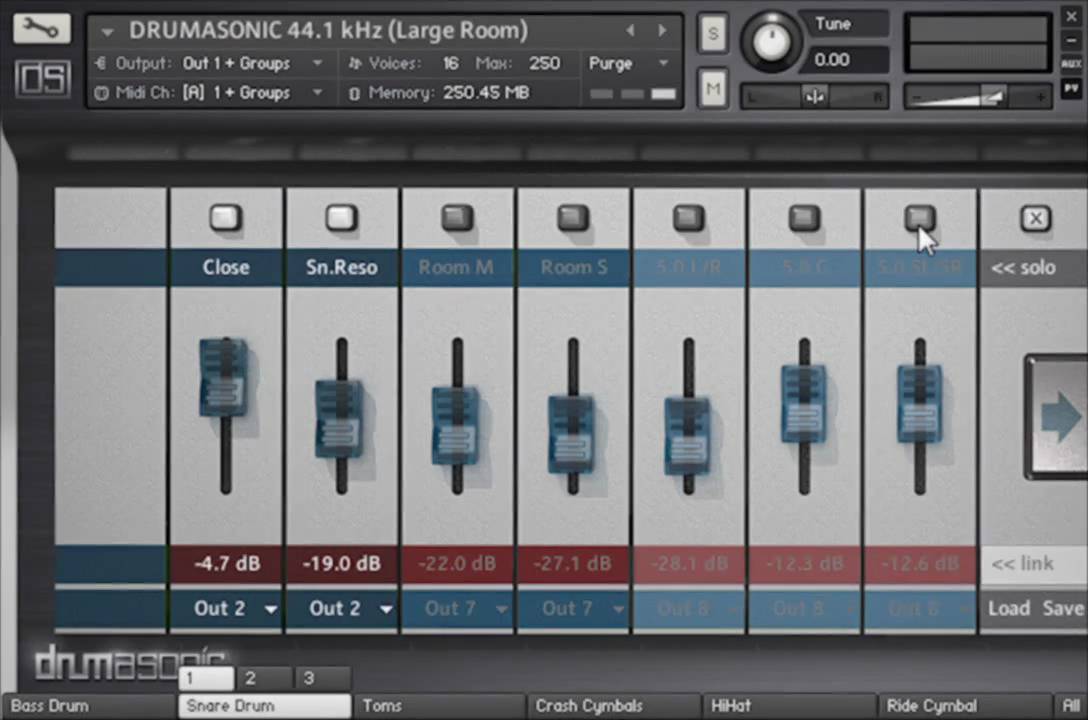Click the Room M channel fader

[456, 426]
